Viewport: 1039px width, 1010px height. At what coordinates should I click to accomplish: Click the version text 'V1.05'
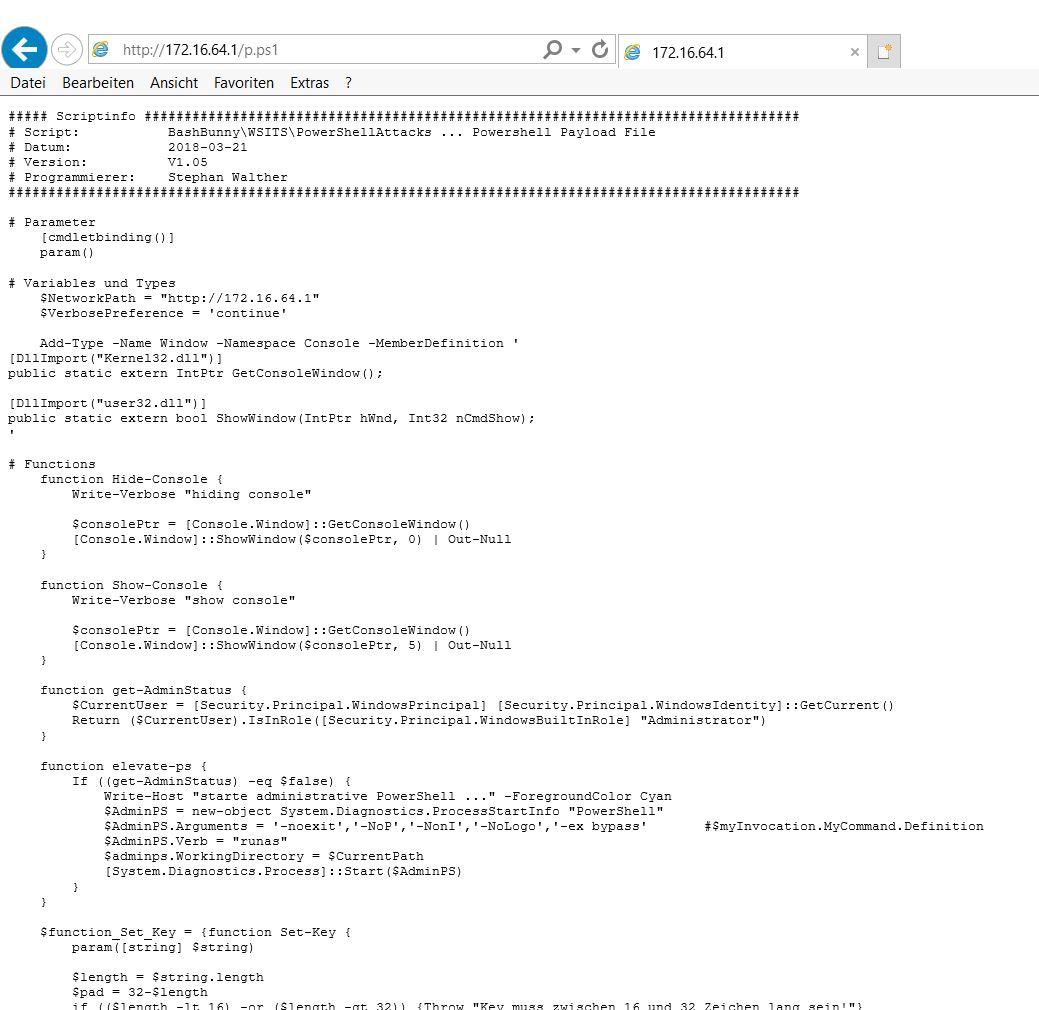188,162
